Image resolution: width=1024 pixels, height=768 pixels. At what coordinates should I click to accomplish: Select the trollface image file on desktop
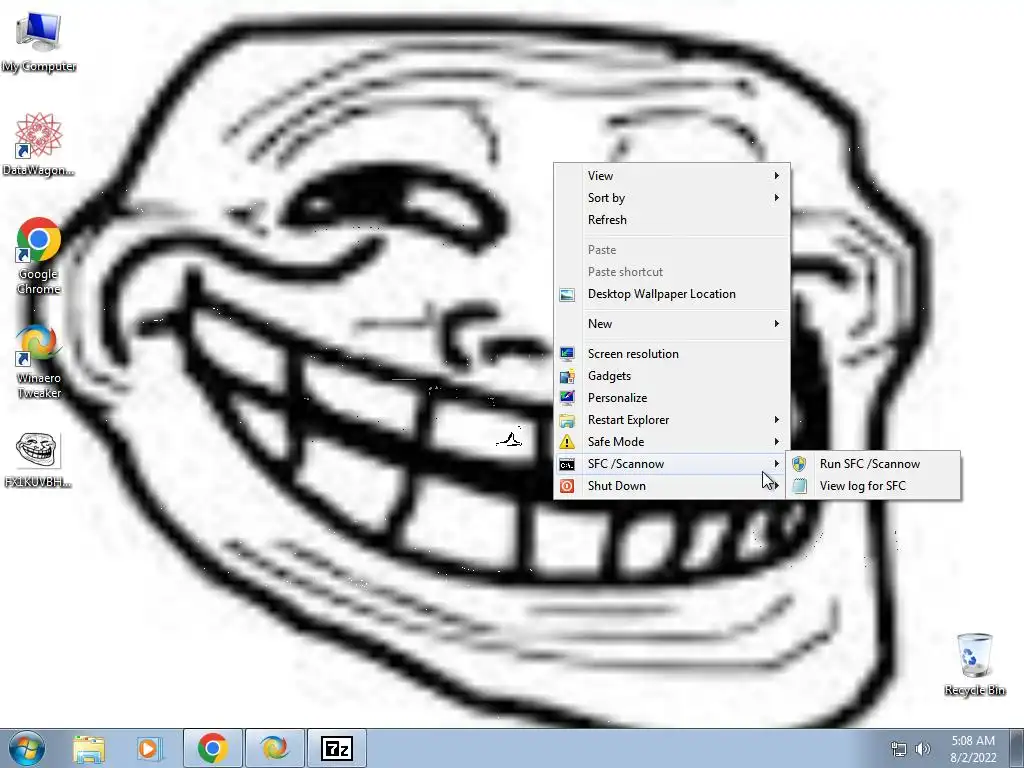click(39, 460)
